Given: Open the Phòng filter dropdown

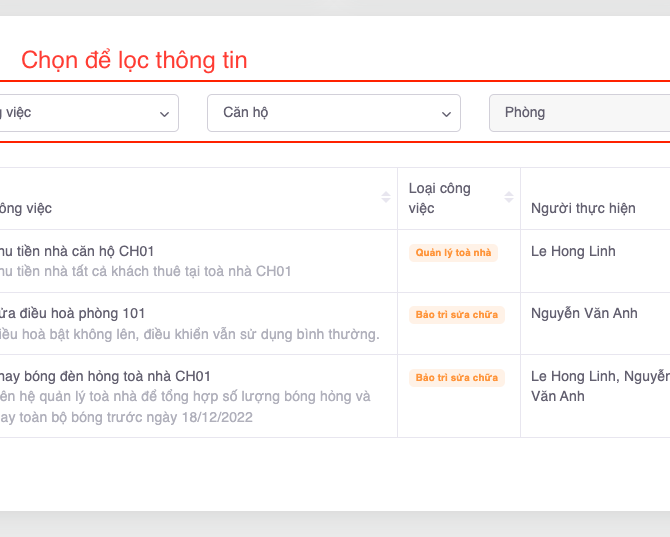Looking at the screenshot, I should [x=580, y=113].
